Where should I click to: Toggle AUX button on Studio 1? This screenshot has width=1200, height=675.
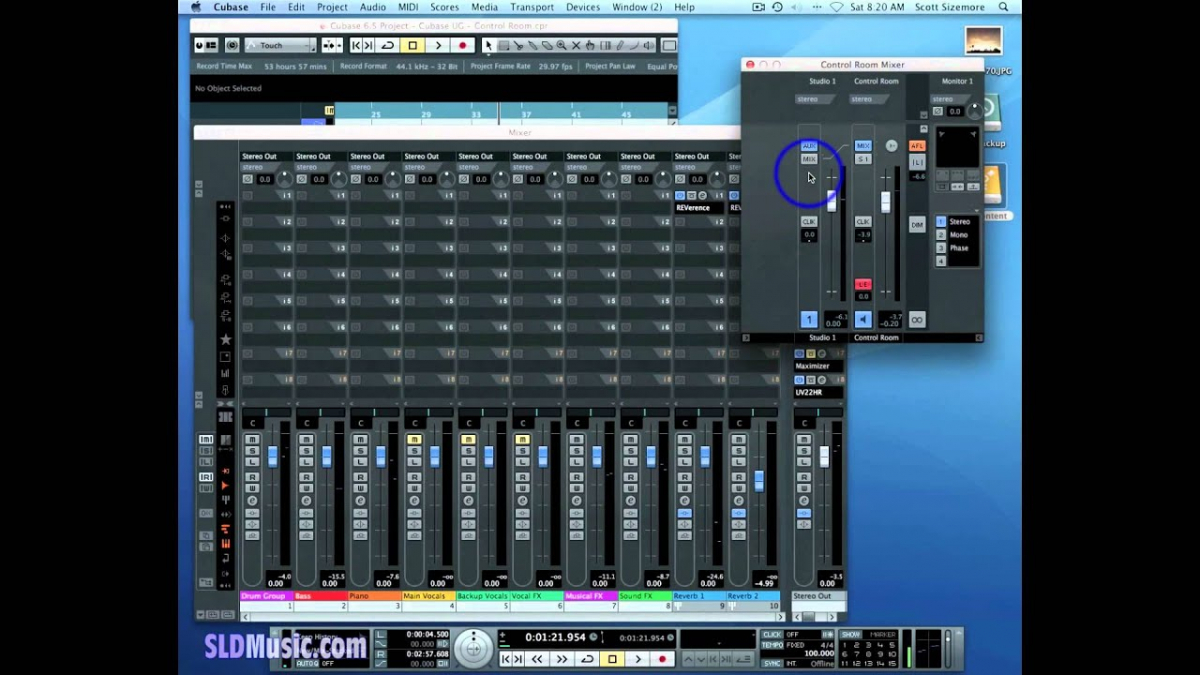click(x=809, y=146)
